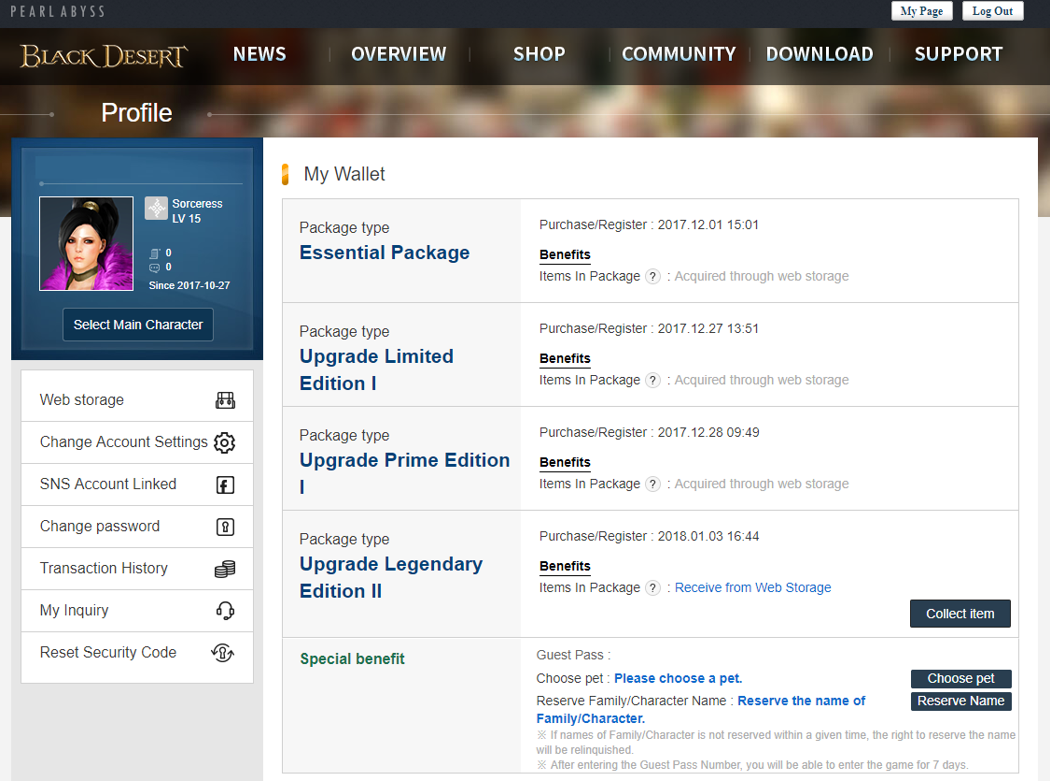Open the OVERVIEW menu

(398, 54)
